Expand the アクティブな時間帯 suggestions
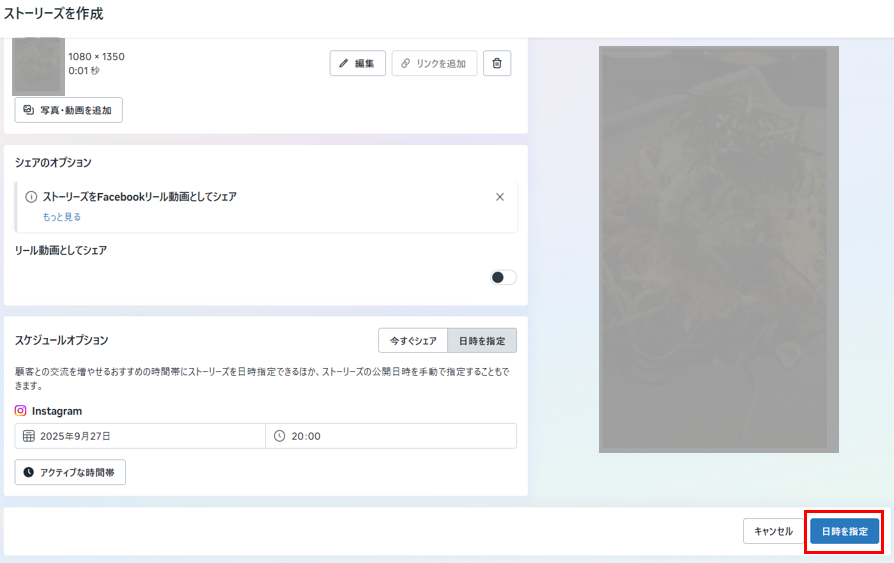894x563 pixels. click(70, 472)
